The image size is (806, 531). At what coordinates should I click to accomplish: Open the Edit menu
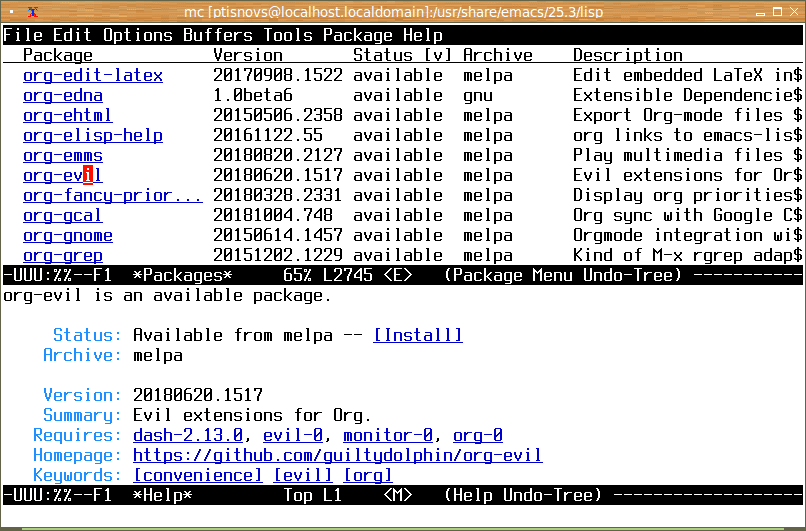pyautogui.click(x=72, y=35)
